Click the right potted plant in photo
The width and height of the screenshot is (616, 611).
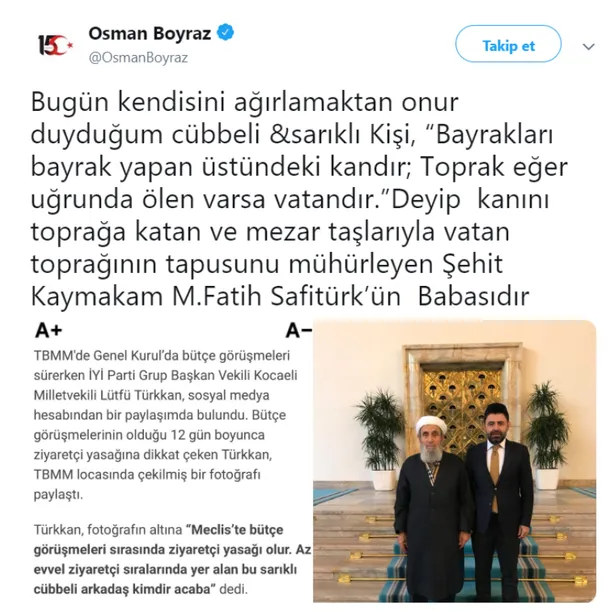click(x=547, y=436)
